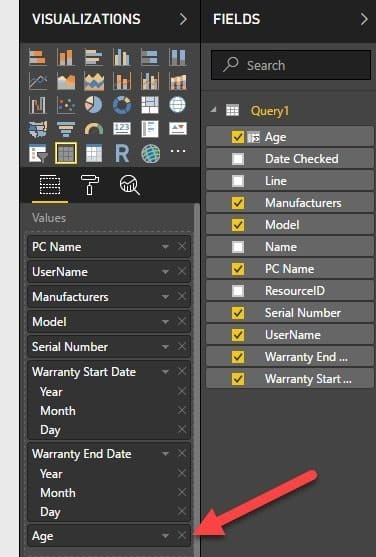Screen dimensions: 376x557
Task: Click the Fields Search box
Action: [x=291, y=65]
